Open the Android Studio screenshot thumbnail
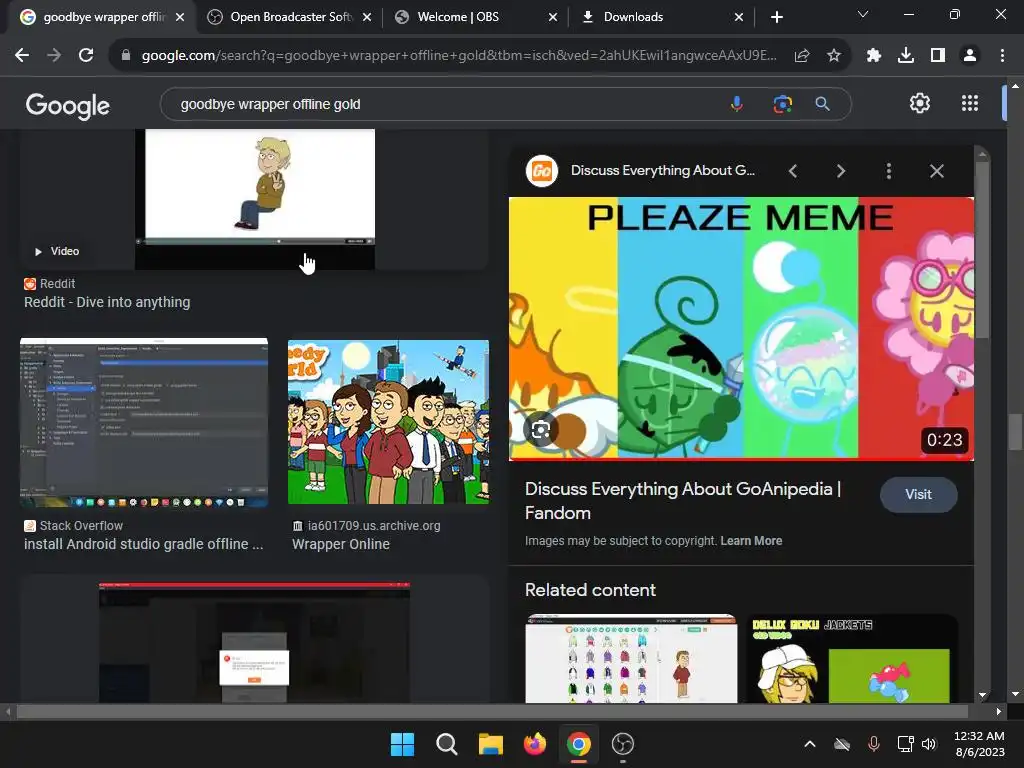 [144, 422]
